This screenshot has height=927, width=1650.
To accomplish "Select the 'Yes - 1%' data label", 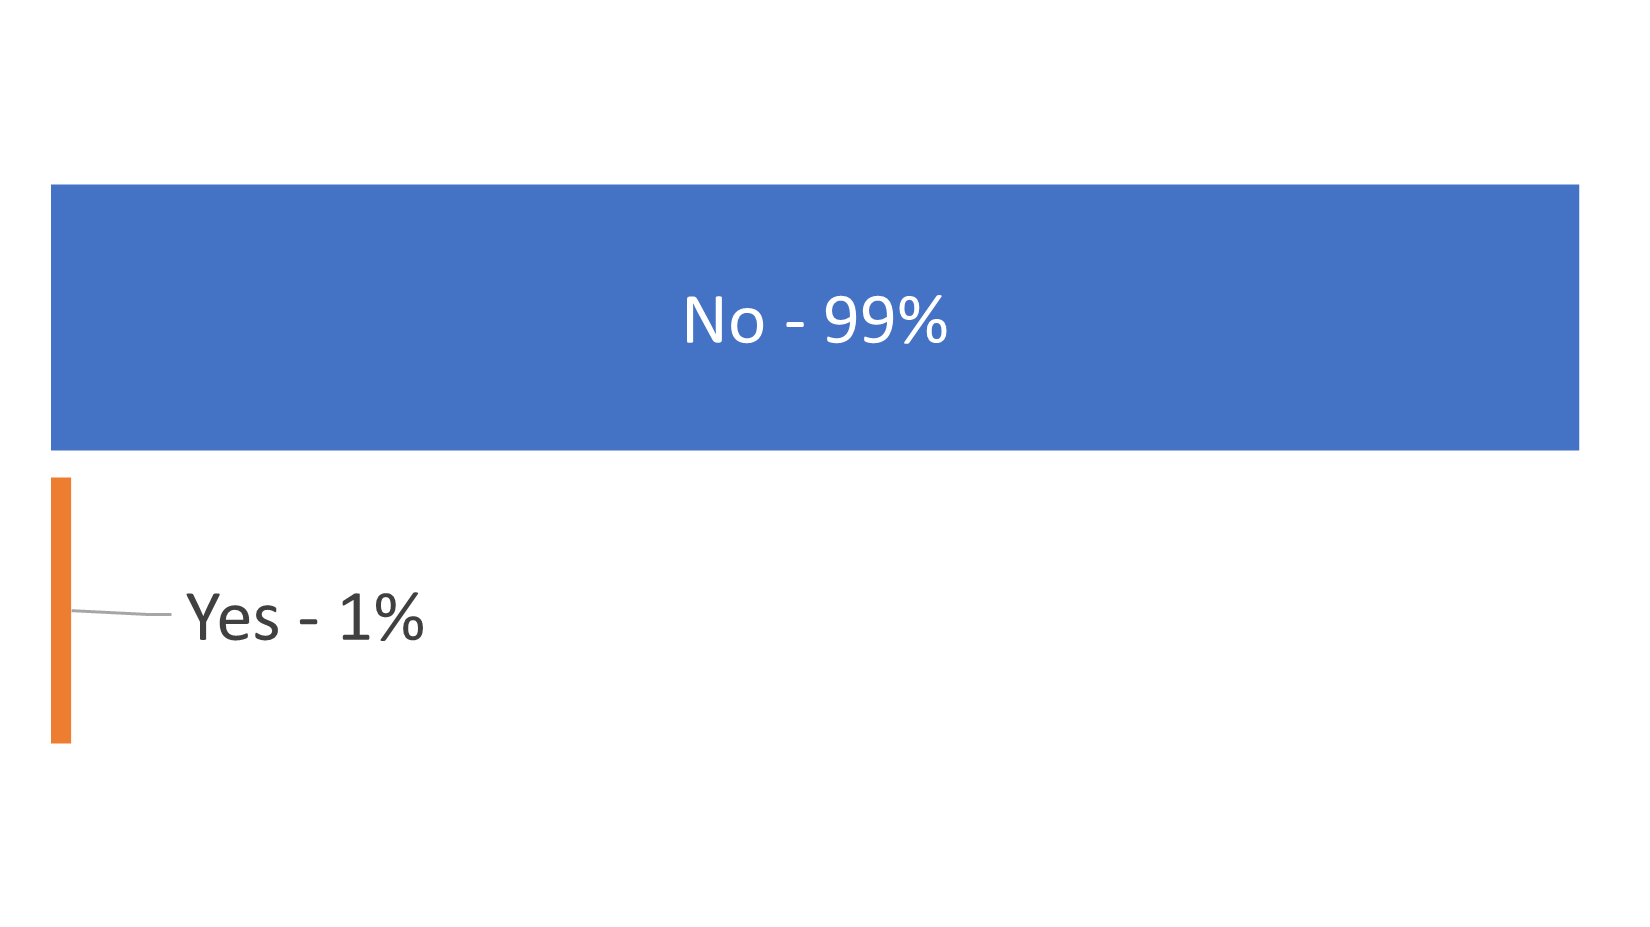I will click(x=305, y=617).
